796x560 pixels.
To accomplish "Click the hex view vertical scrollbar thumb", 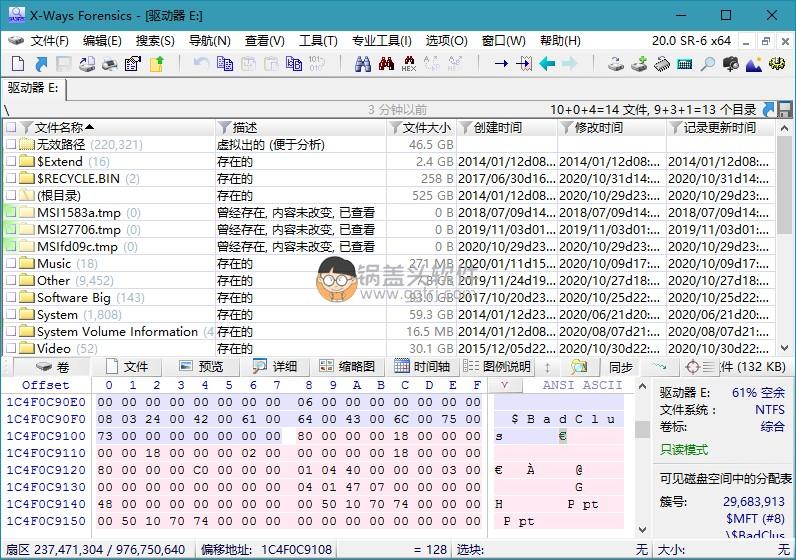I will (x=642, y=430).
